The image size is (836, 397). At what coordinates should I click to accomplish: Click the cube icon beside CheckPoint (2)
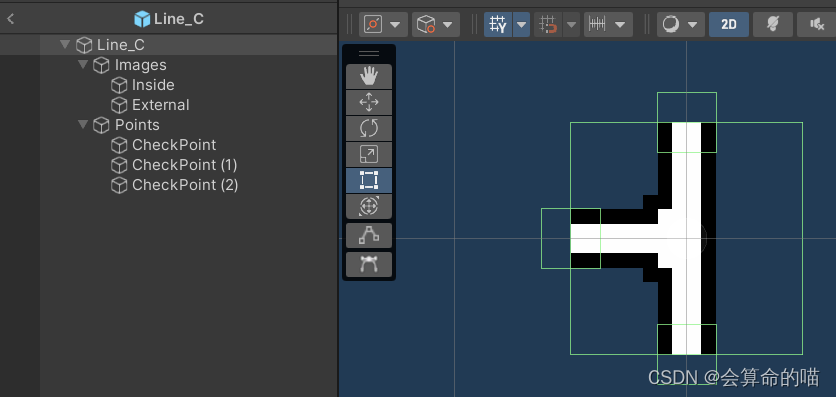click(x=119, y=185)
